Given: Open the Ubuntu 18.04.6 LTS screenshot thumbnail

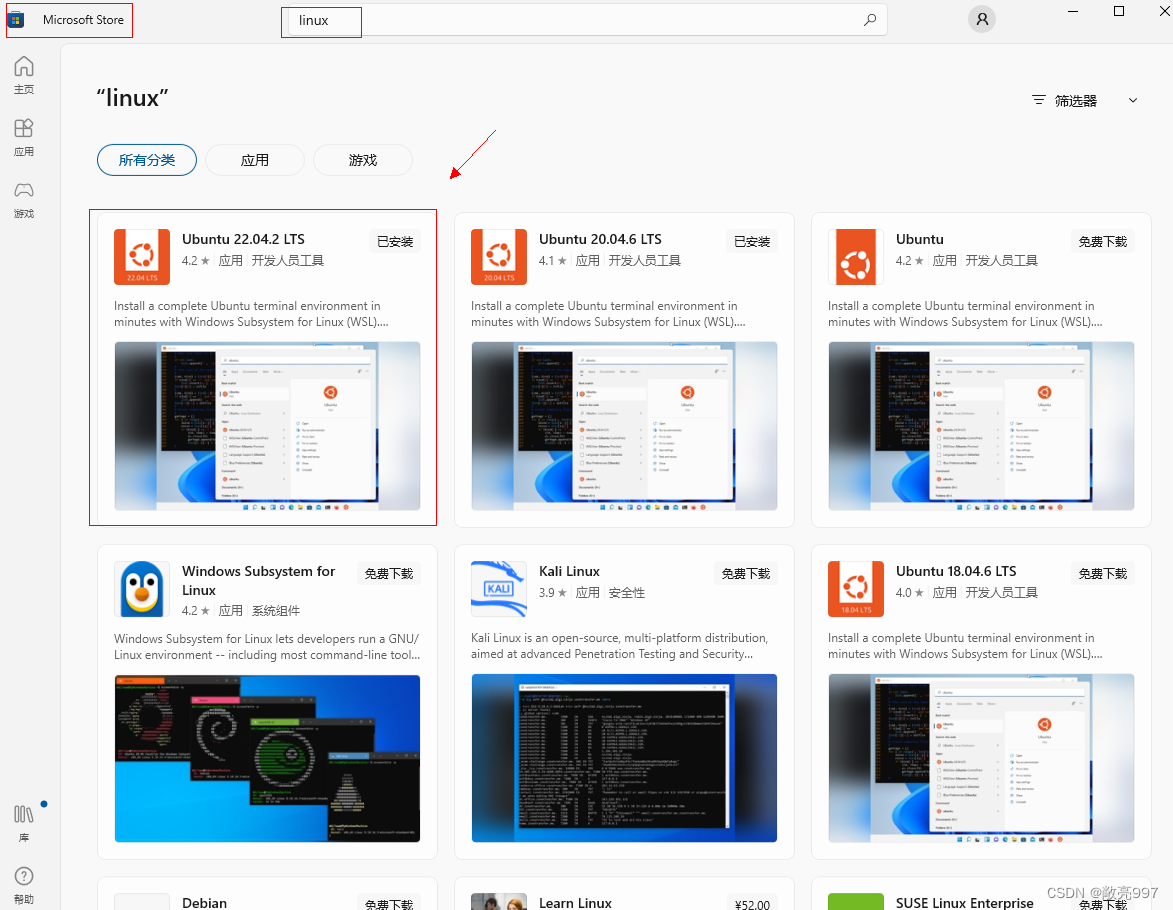Looking at the screenshot, I should 981,758.
